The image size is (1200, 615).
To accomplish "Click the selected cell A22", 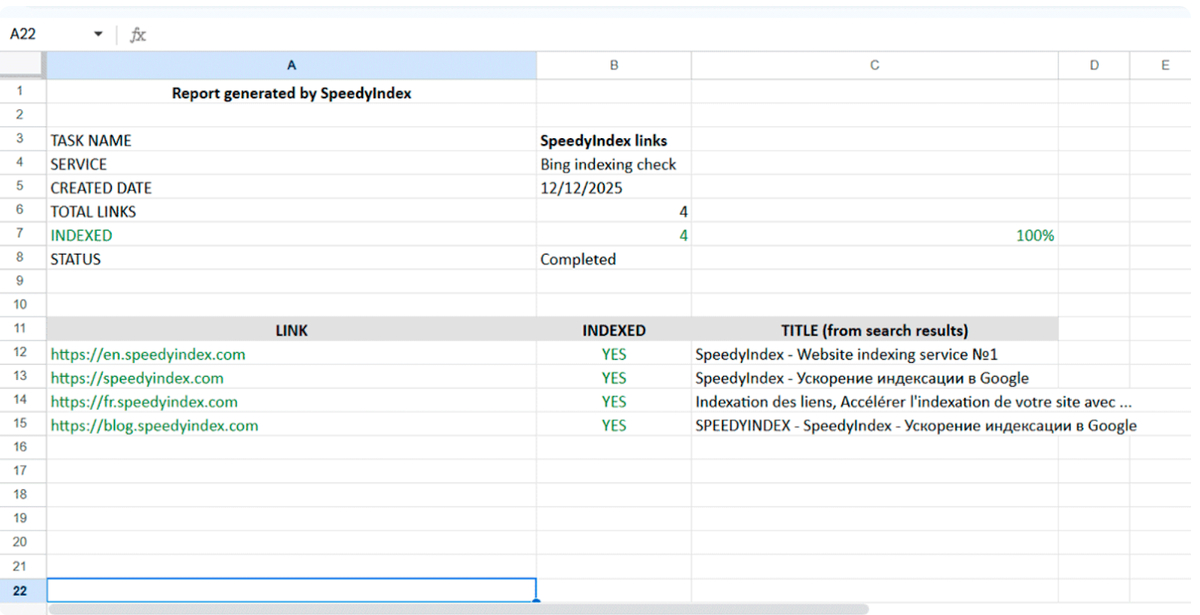I will 291,590.
